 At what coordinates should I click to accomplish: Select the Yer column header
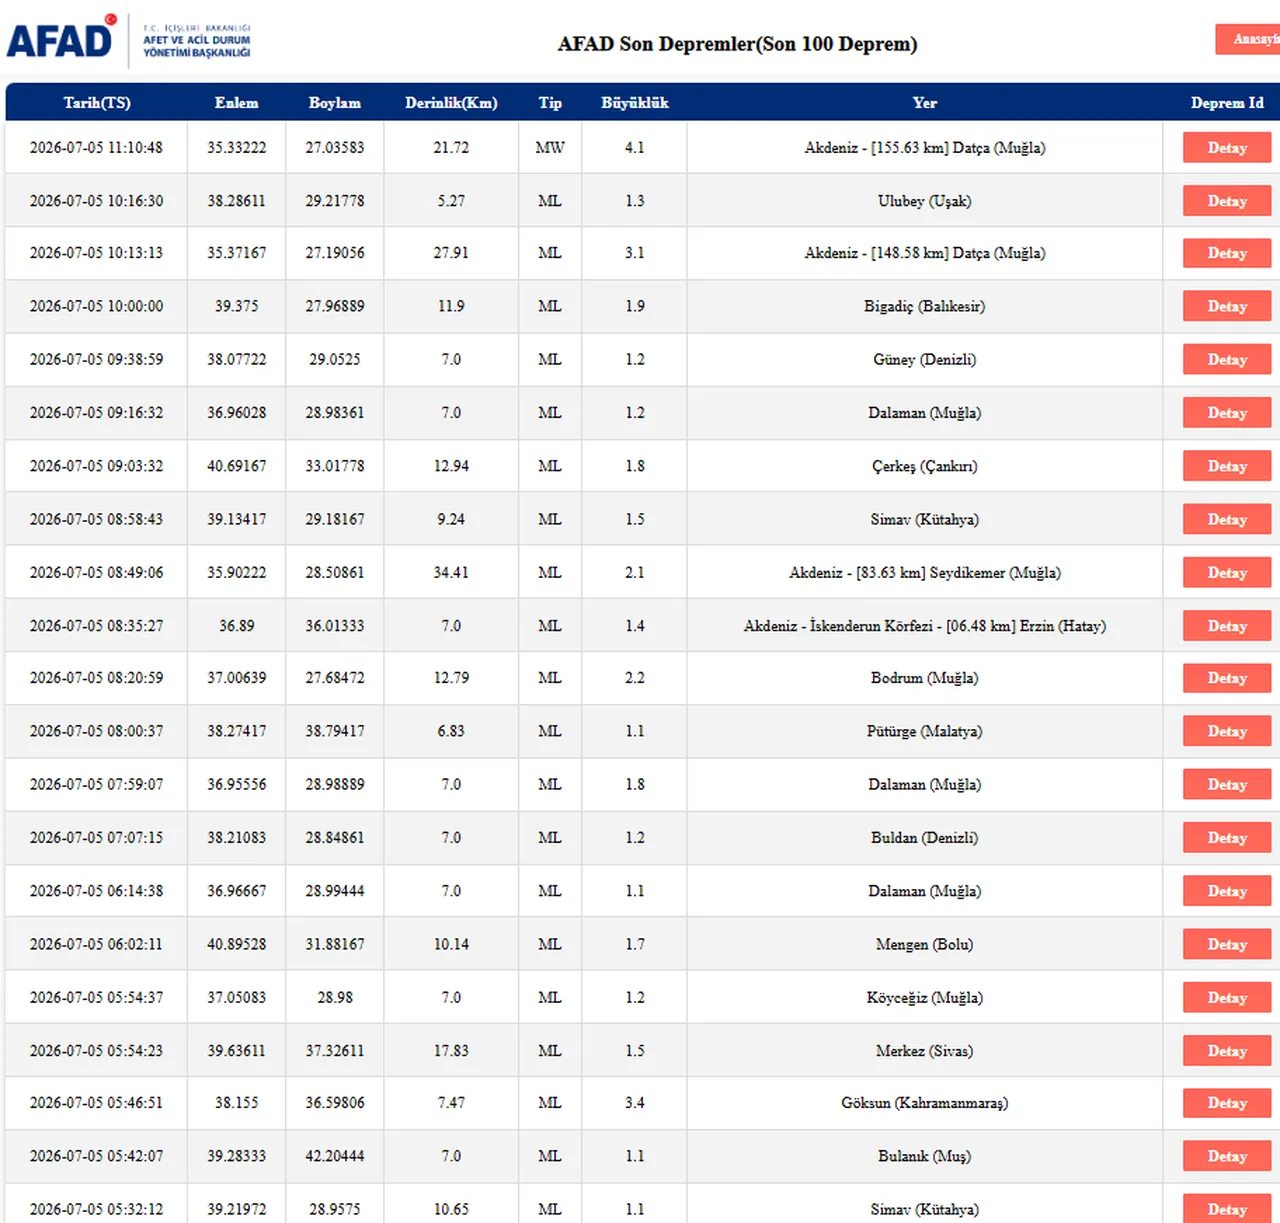tap(925, 103)
